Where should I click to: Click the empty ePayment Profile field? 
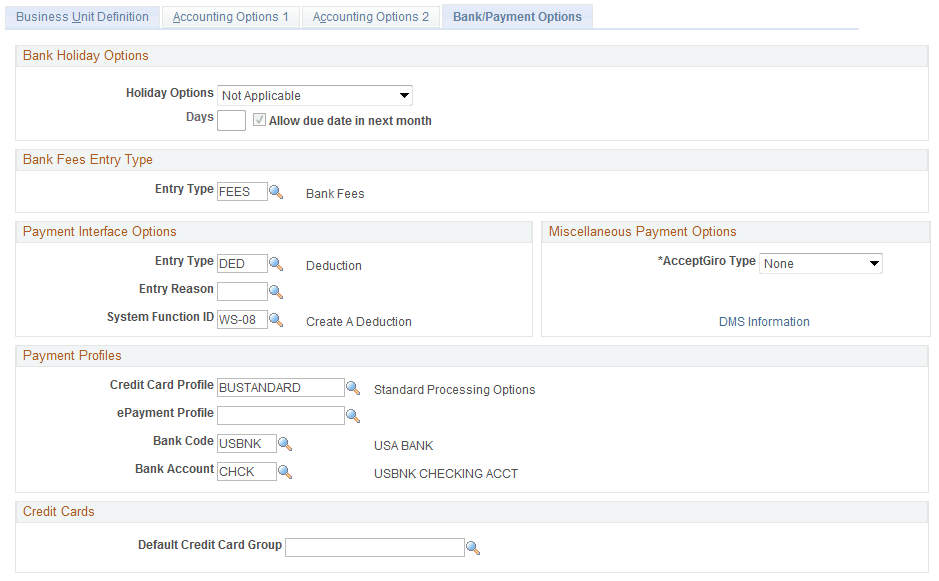[x=280, y=415]
